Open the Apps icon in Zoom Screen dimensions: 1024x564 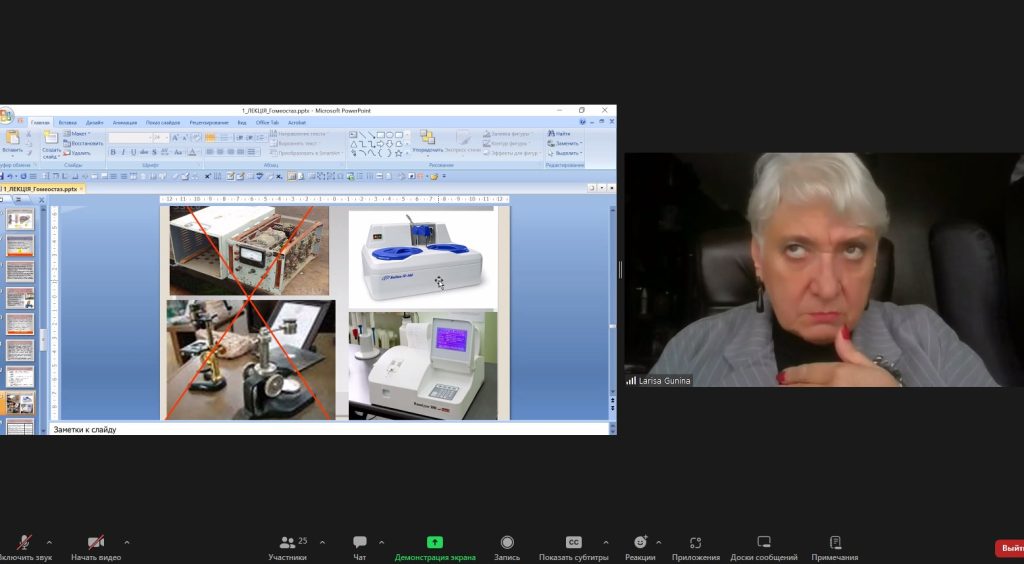pos(695,543)
